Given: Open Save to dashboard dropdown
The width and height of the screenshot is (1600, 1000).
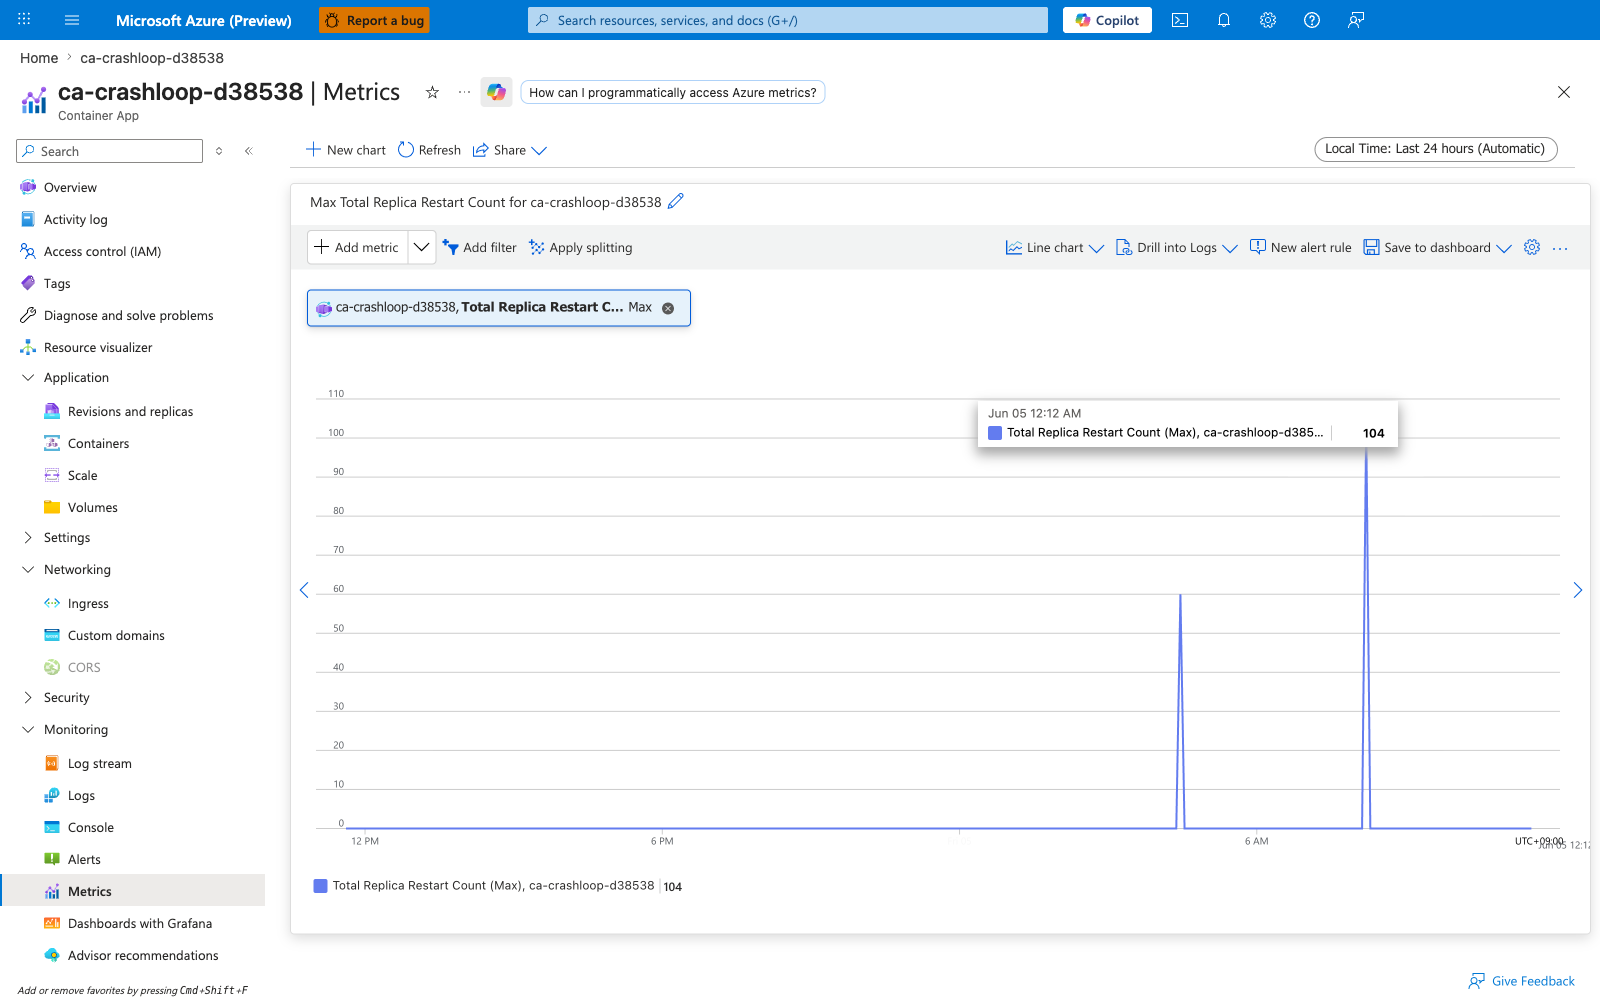Looking at the screenshot, I should [x=1438, y=247].
